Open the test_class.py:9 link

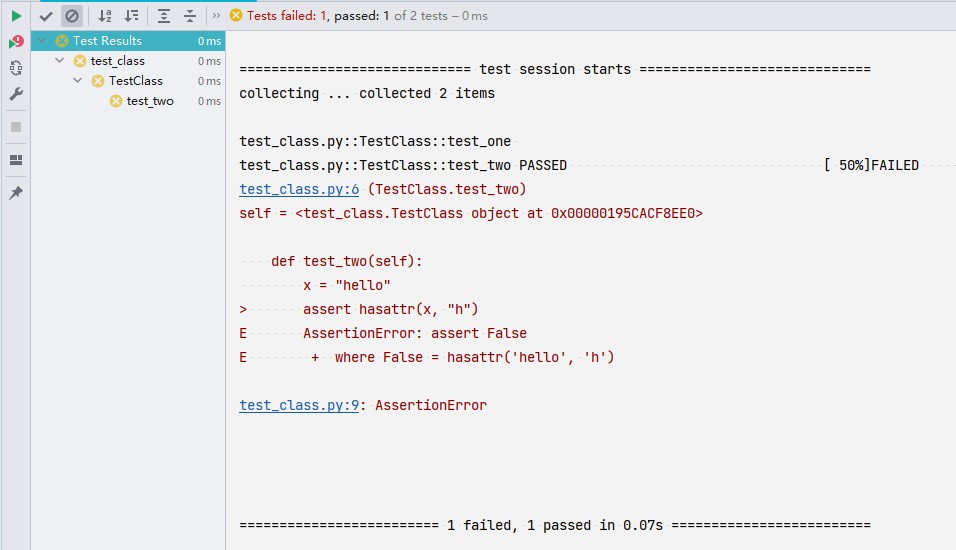(299, 405)
